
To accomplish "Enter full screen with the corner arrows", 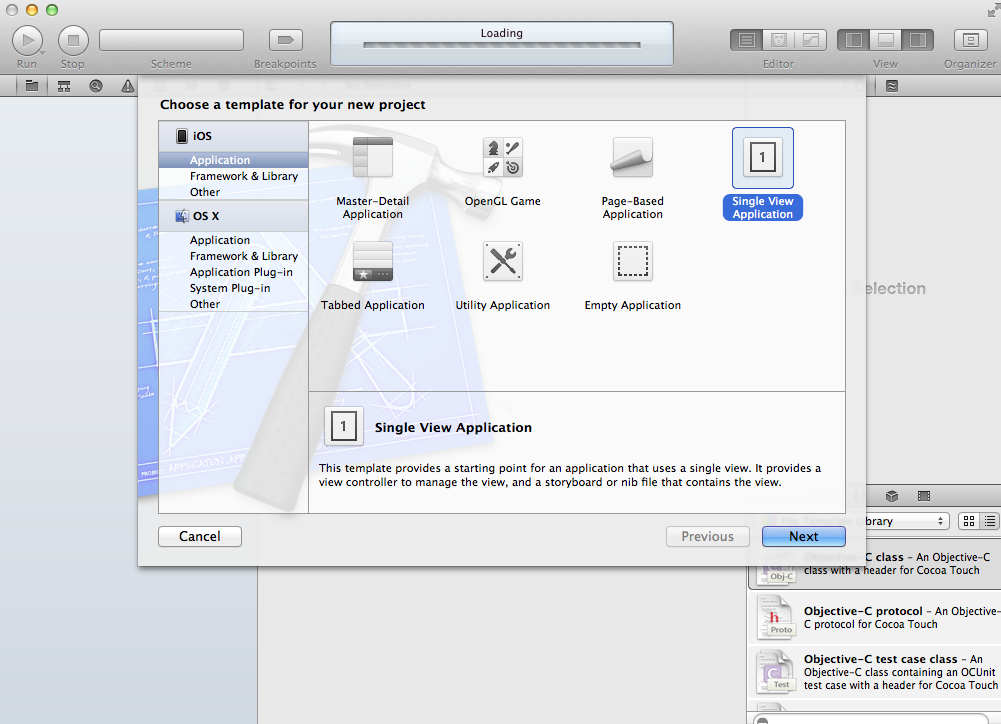I will click(x=993, y=10).
